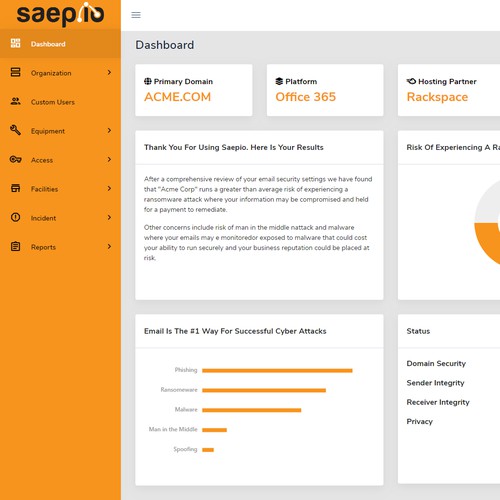Image resolution: width=500 pixels, height=500 pixels.
Task: Click the 'Phishing' chart label
Action: [186, 370]
